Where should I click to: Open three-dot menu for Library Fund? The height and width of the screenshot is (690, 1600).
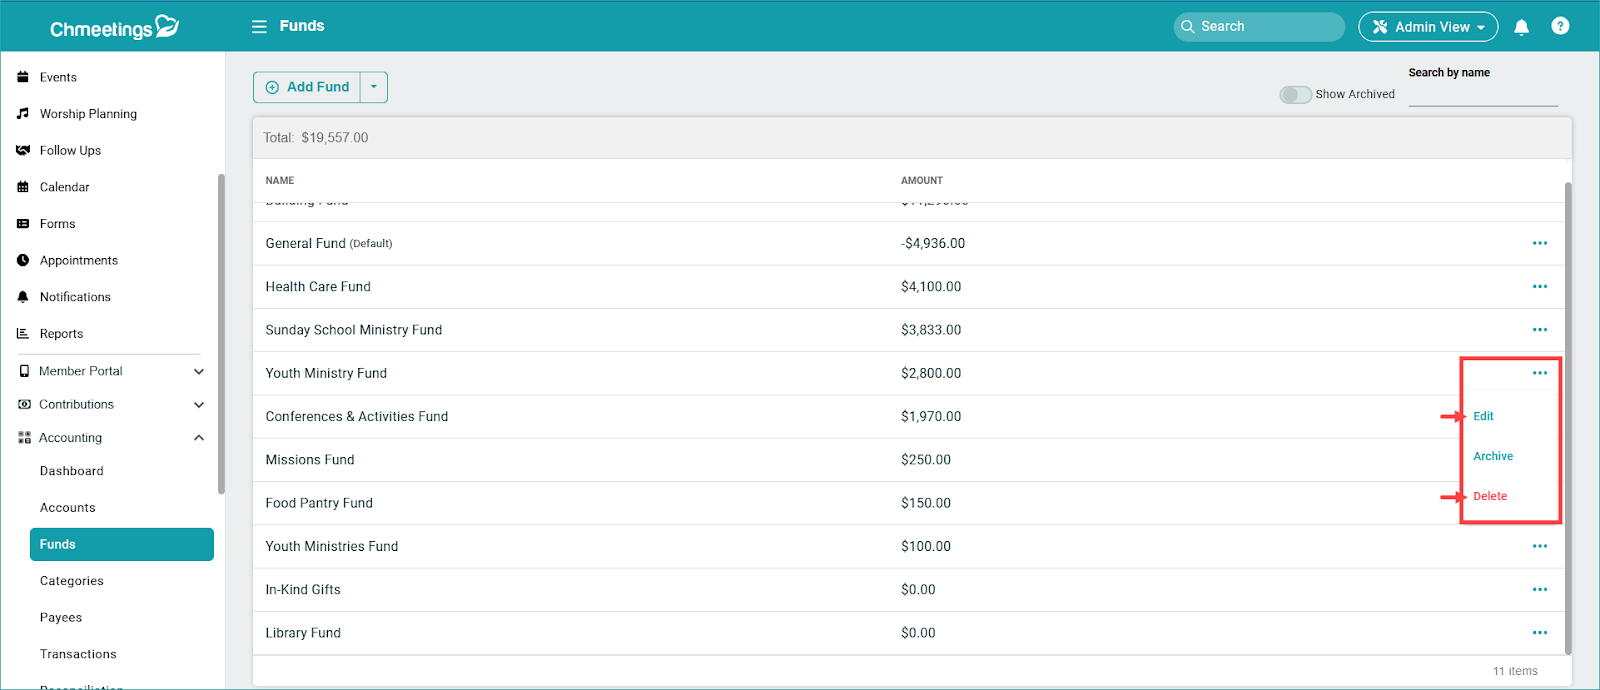[x=1539, y=633]
